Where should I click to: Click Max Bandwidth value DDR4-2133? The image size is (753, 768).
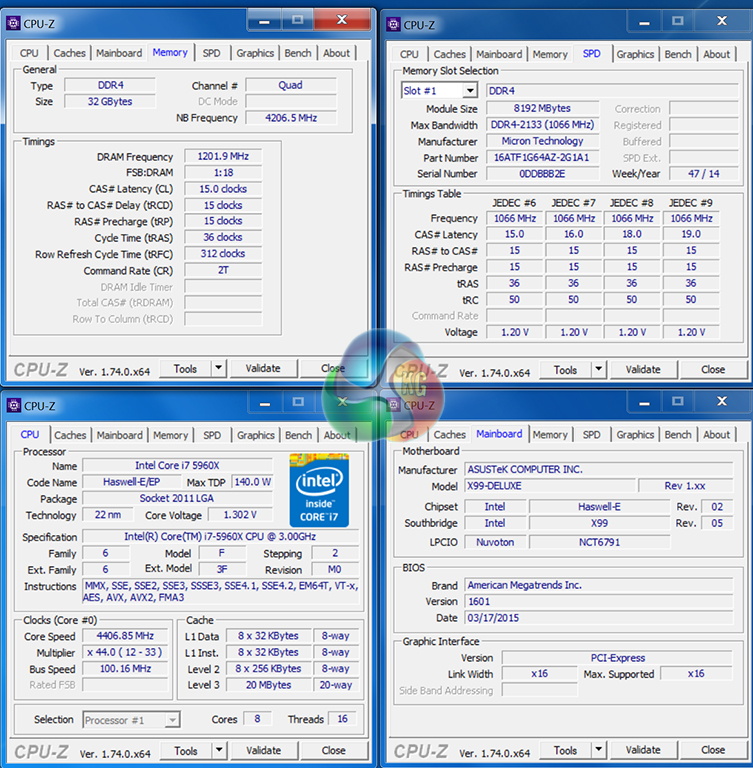click(542, 124)
